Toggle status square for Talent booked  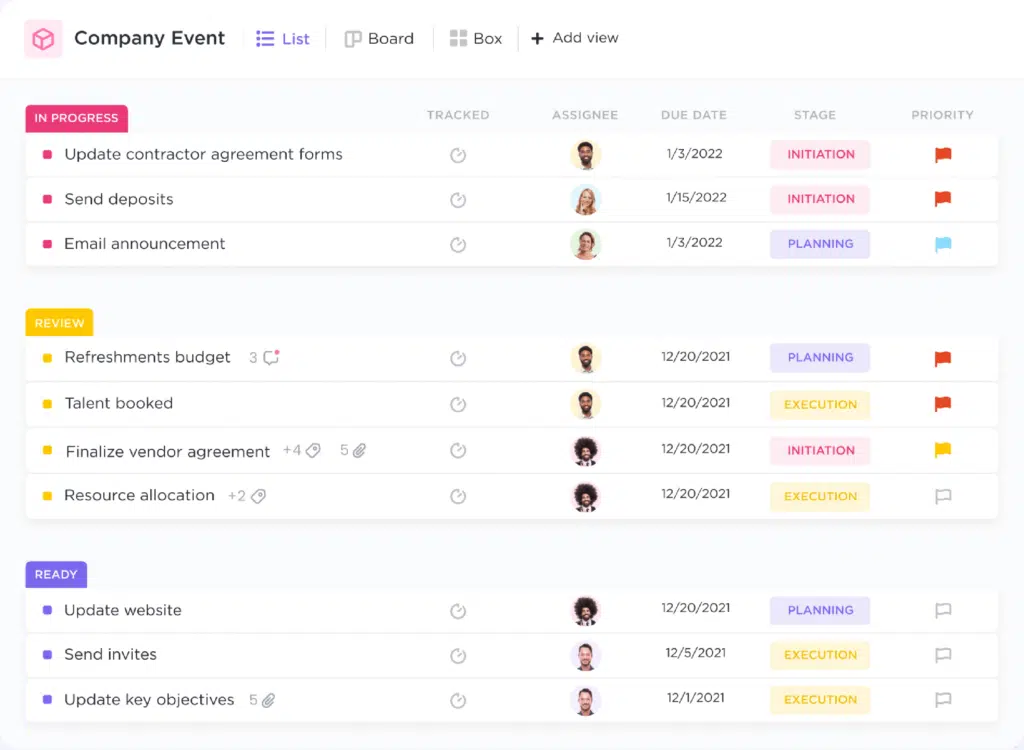47,404
